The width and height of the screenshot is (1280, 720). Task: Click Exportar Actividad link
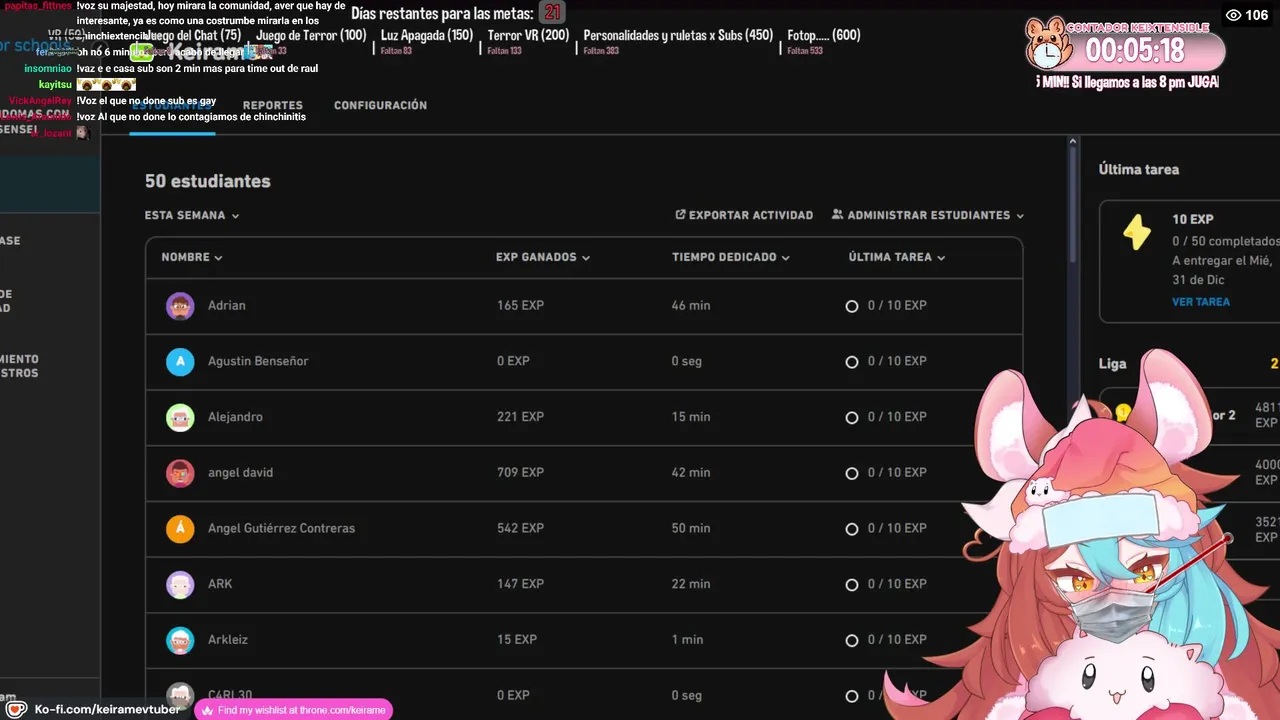click(744, 215)
